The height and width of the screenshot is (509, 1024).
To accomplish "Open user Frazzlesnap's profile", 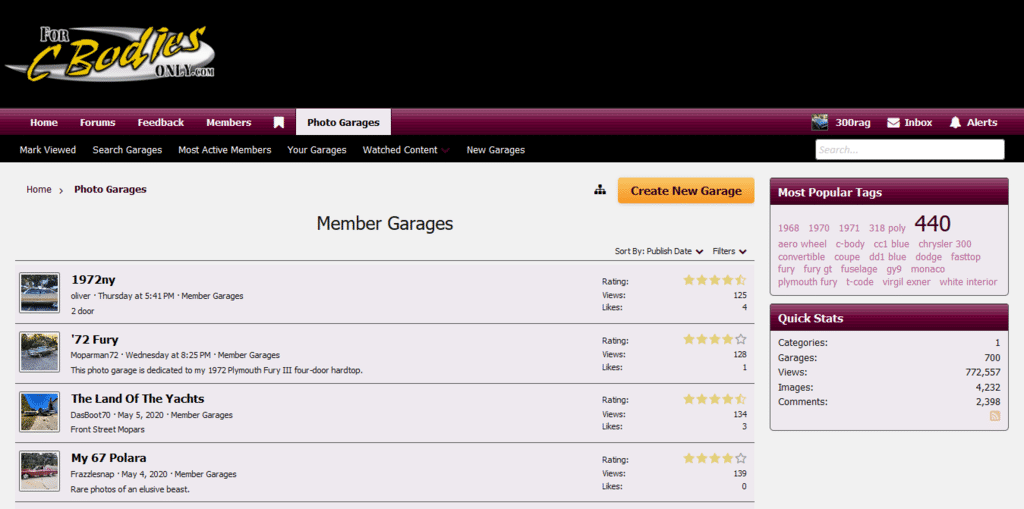I will pyautogui.click(x=92, y=474).
